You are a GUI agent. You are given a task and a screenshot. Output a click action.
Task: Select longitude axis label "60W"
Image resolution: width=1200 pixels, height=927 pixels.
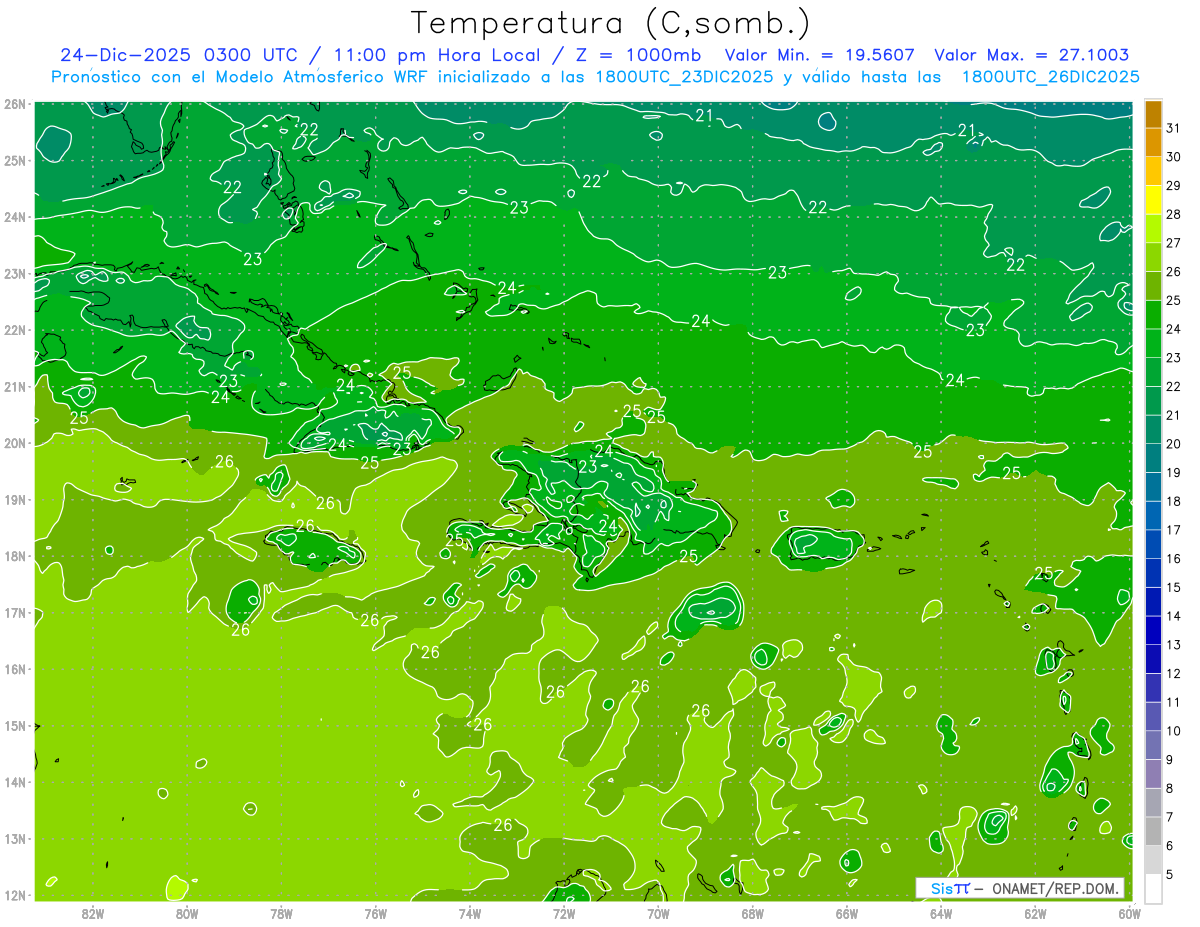(x=1129, y=912)
